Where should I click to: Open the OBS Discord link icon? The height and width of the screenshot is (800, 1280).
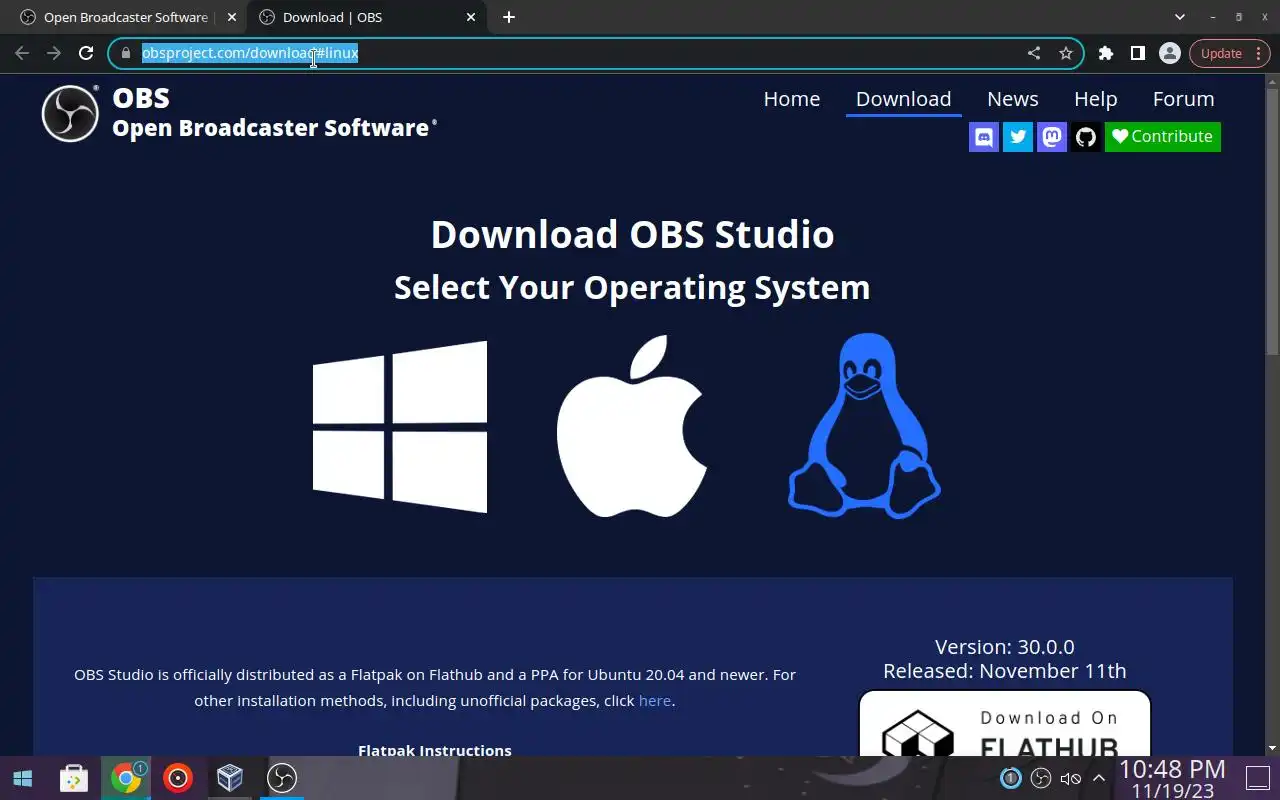[x=984, y=137]
